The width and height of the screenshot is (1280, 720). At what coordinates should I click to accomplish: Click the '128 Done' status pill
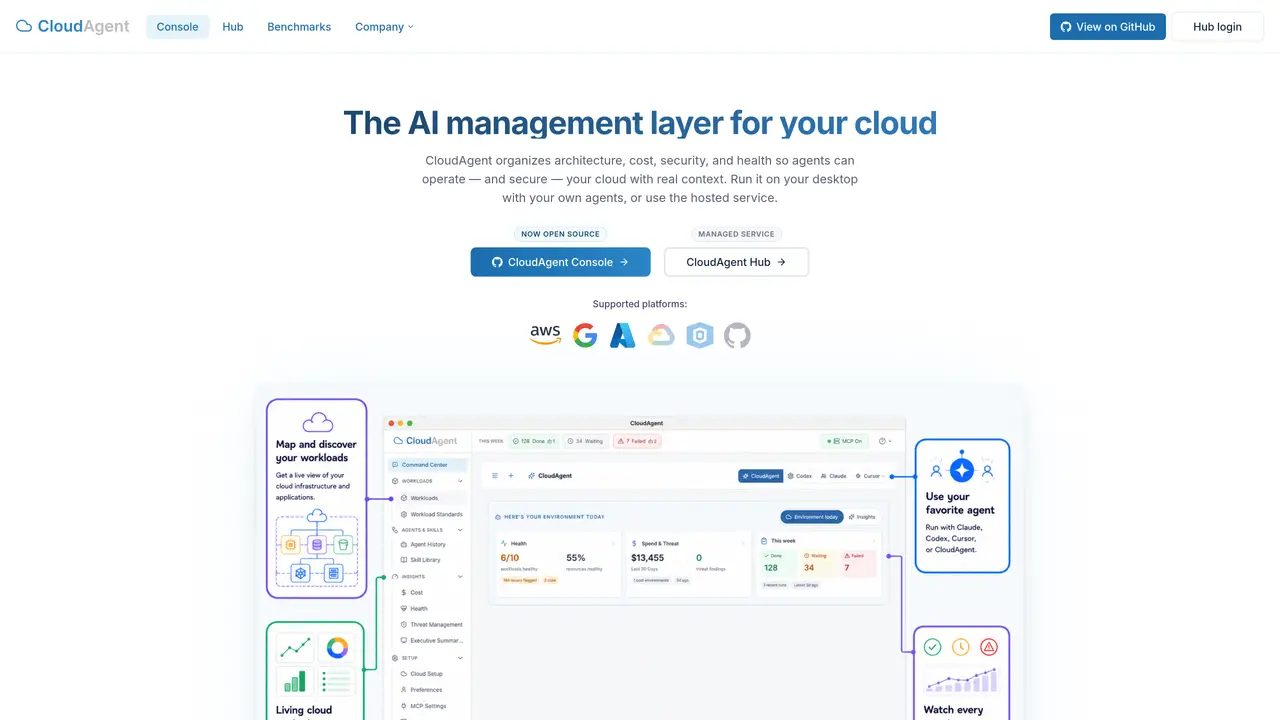pyautogui.click(x=534, y=441)
